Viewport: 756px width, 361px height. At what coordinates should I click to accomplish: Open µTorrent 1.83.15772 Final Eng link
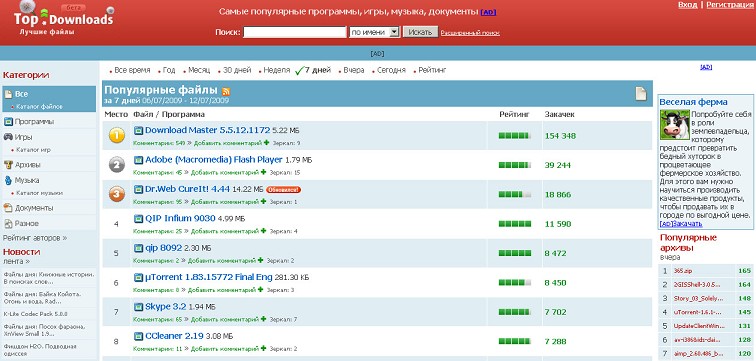point(209,277)
